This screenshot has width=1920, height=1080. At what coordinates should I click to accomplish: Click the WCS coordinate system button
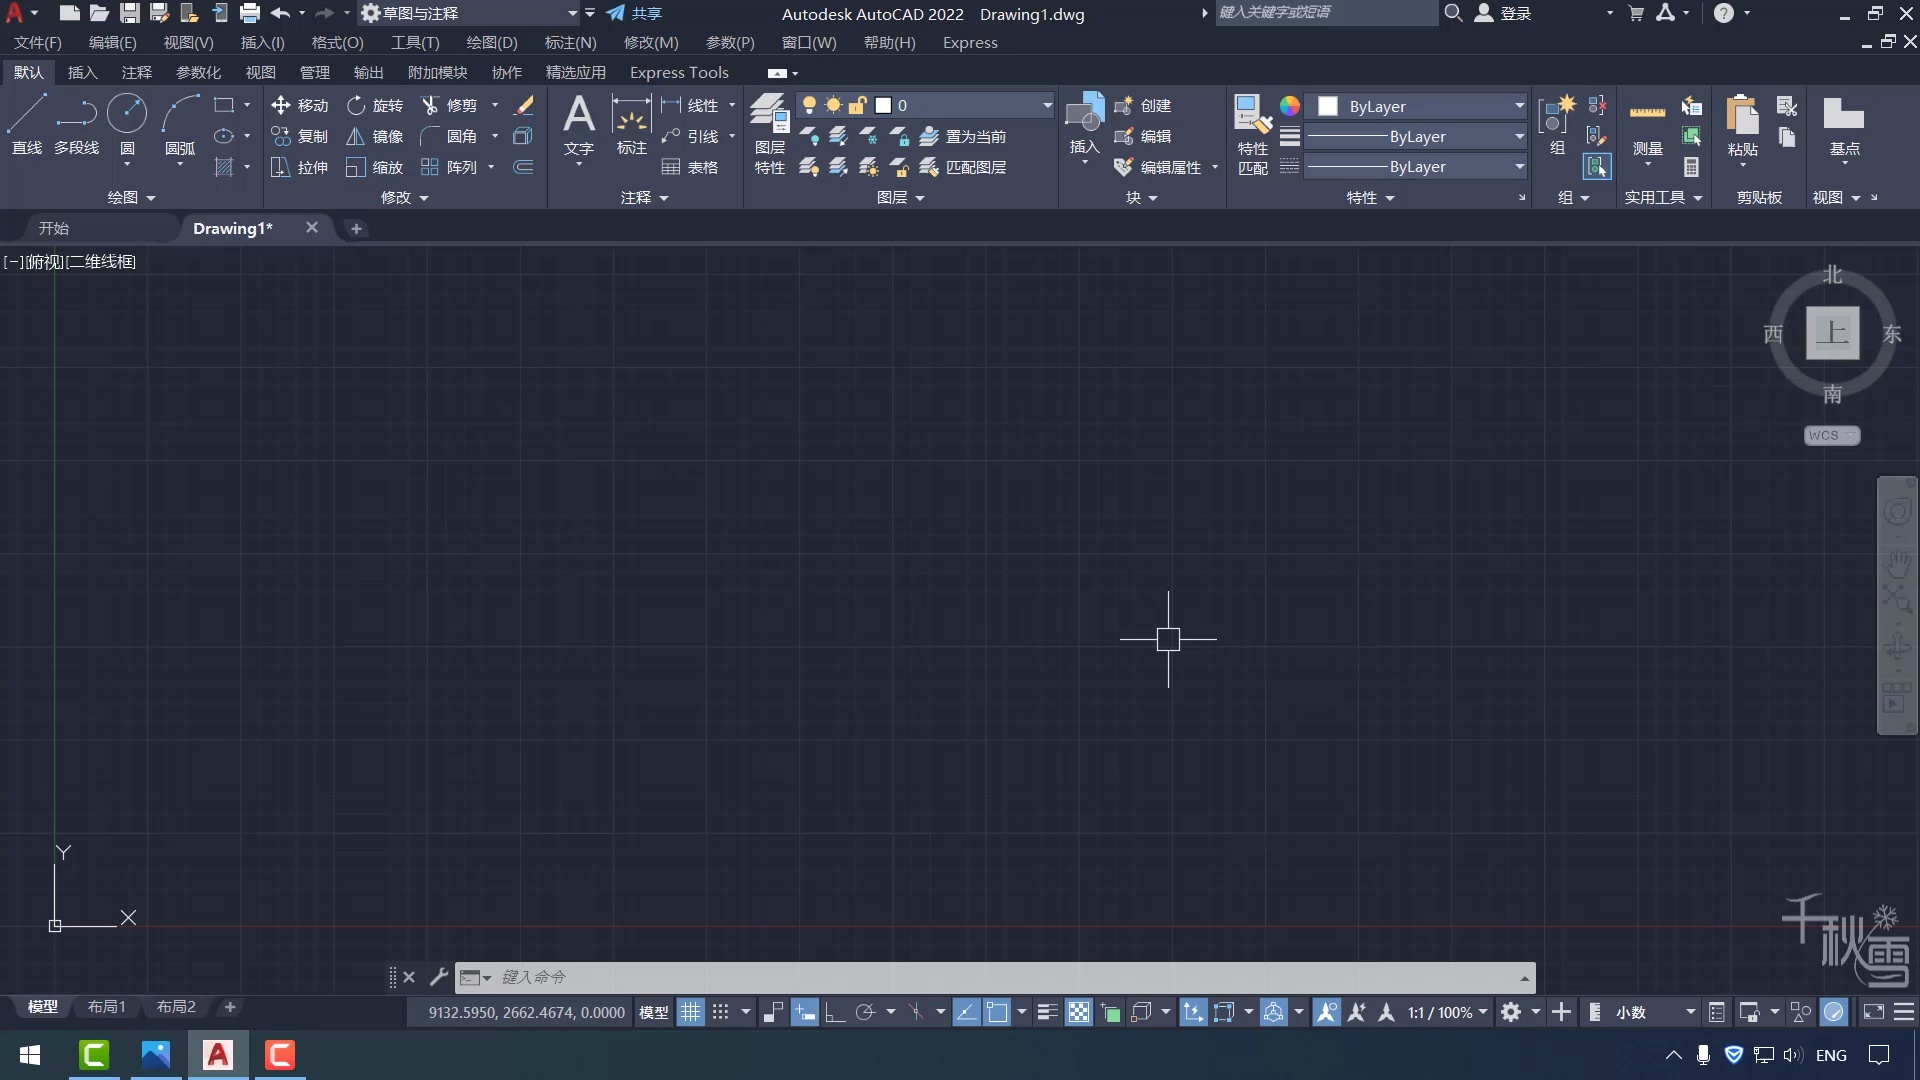click(x=1832, y=435)
